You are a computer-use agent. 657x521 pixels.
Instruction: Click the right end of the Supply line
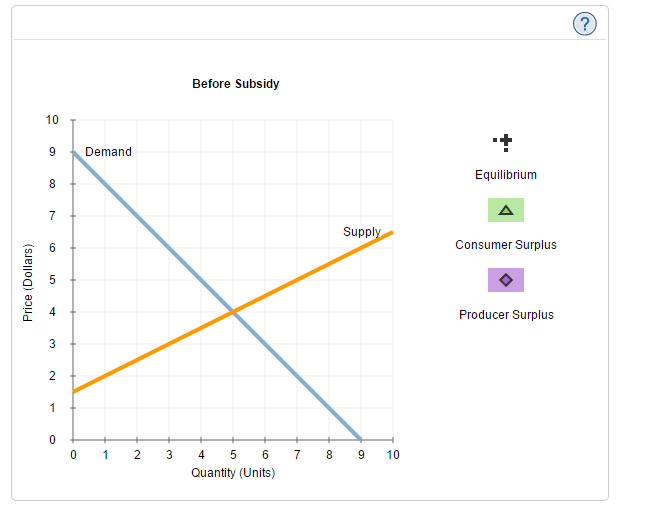(392, 232)
